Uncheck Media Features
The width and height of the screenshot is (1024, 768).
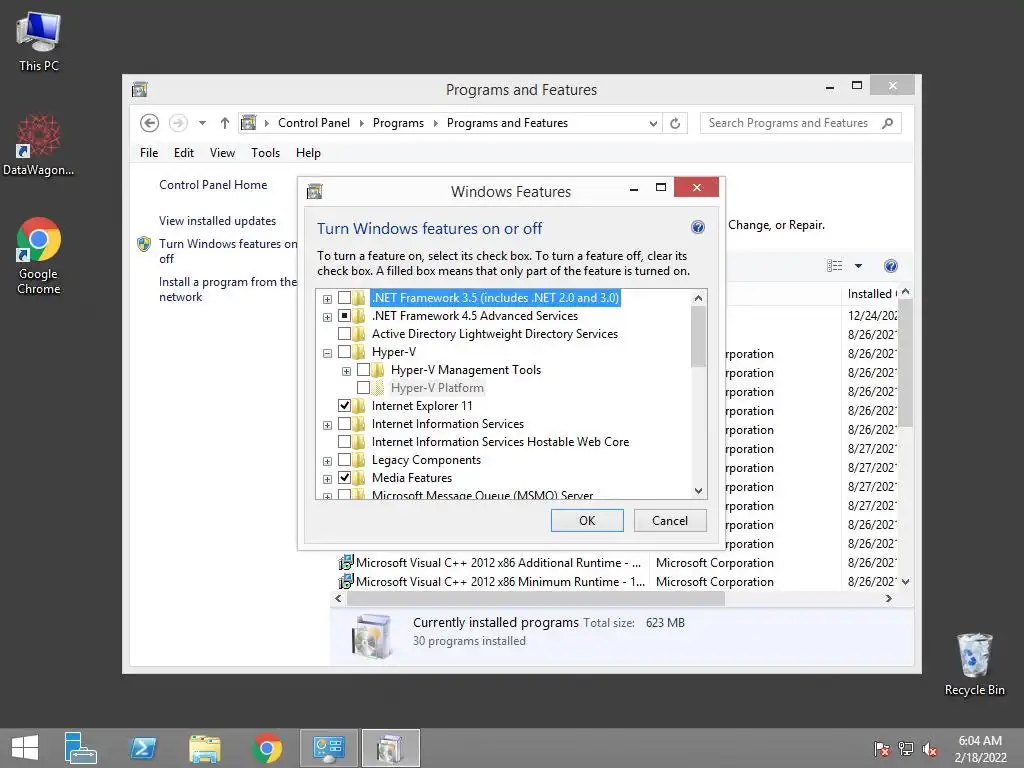pos(344,478)
